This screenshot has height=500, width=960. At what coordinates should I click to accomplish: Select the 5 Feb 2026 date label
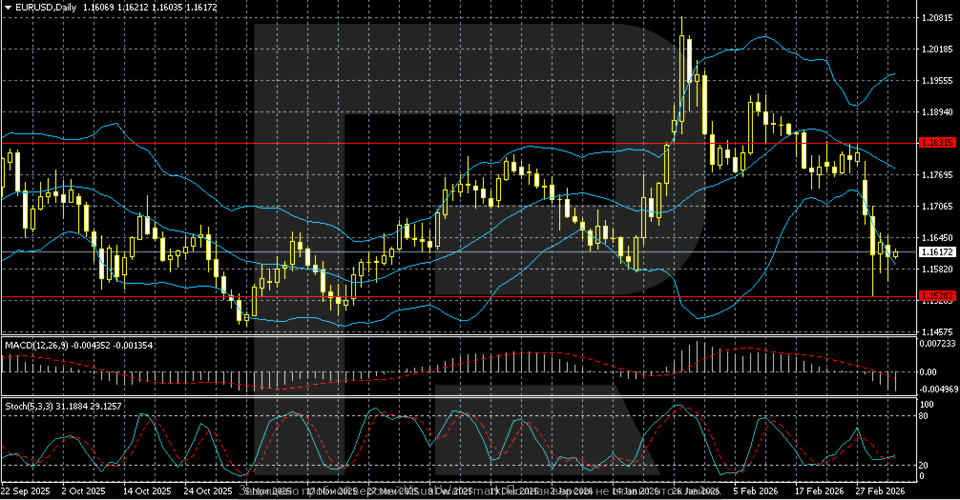coord(754,492)
